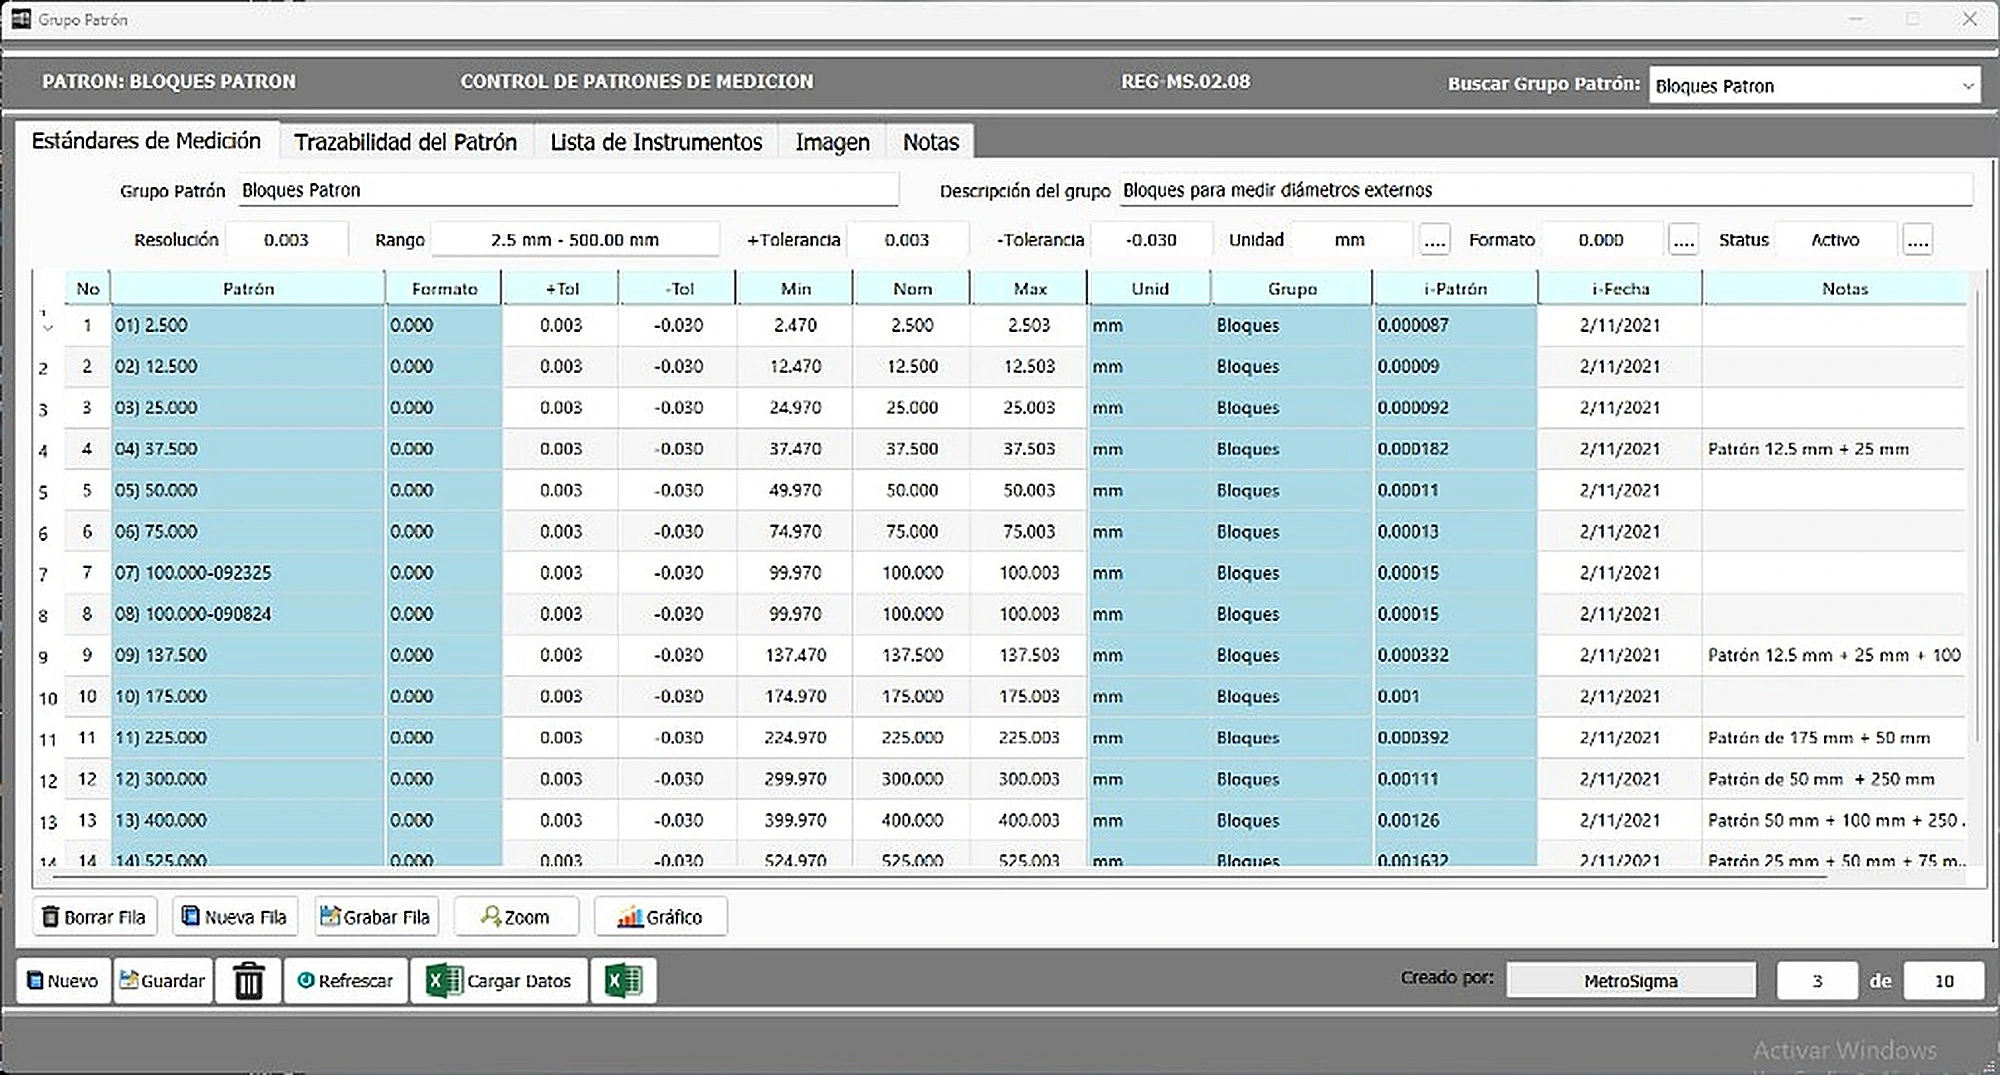2000x1075 pixels.
Task: Click the Refrescar button
Action: coord(345,981)
